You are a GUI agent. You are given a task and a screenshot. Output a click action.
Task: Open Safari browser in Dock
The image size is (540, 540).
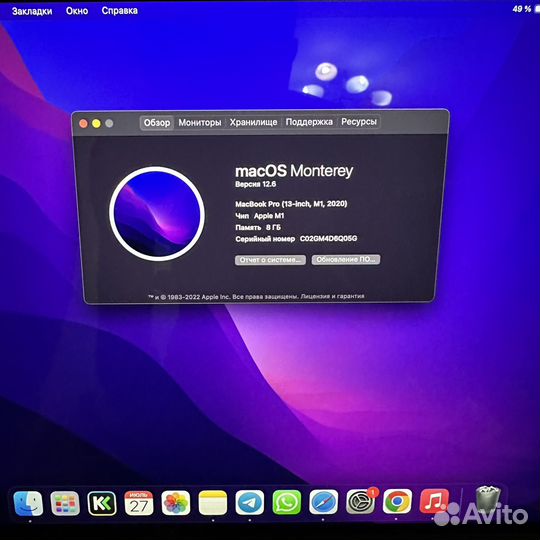323,502
